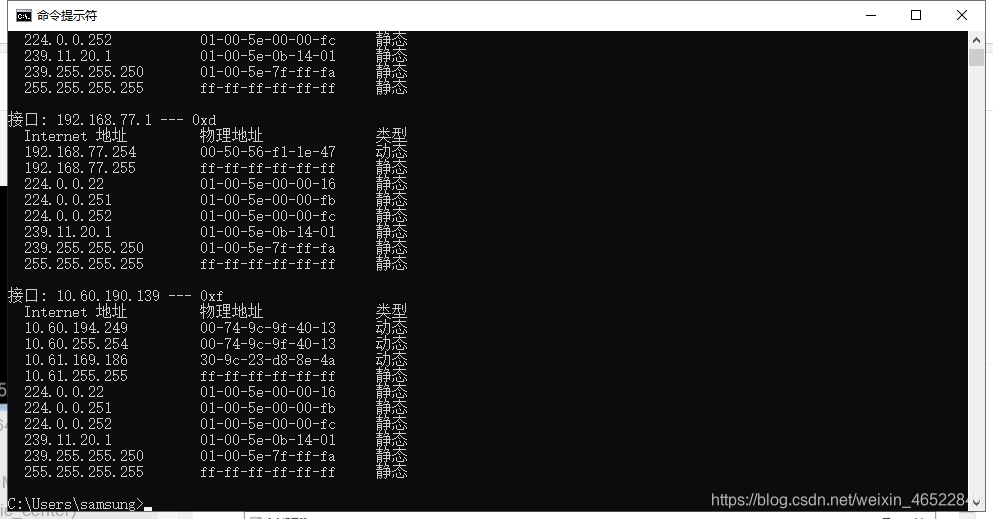Click the 命令提示符 title bar text

[67, 16]
